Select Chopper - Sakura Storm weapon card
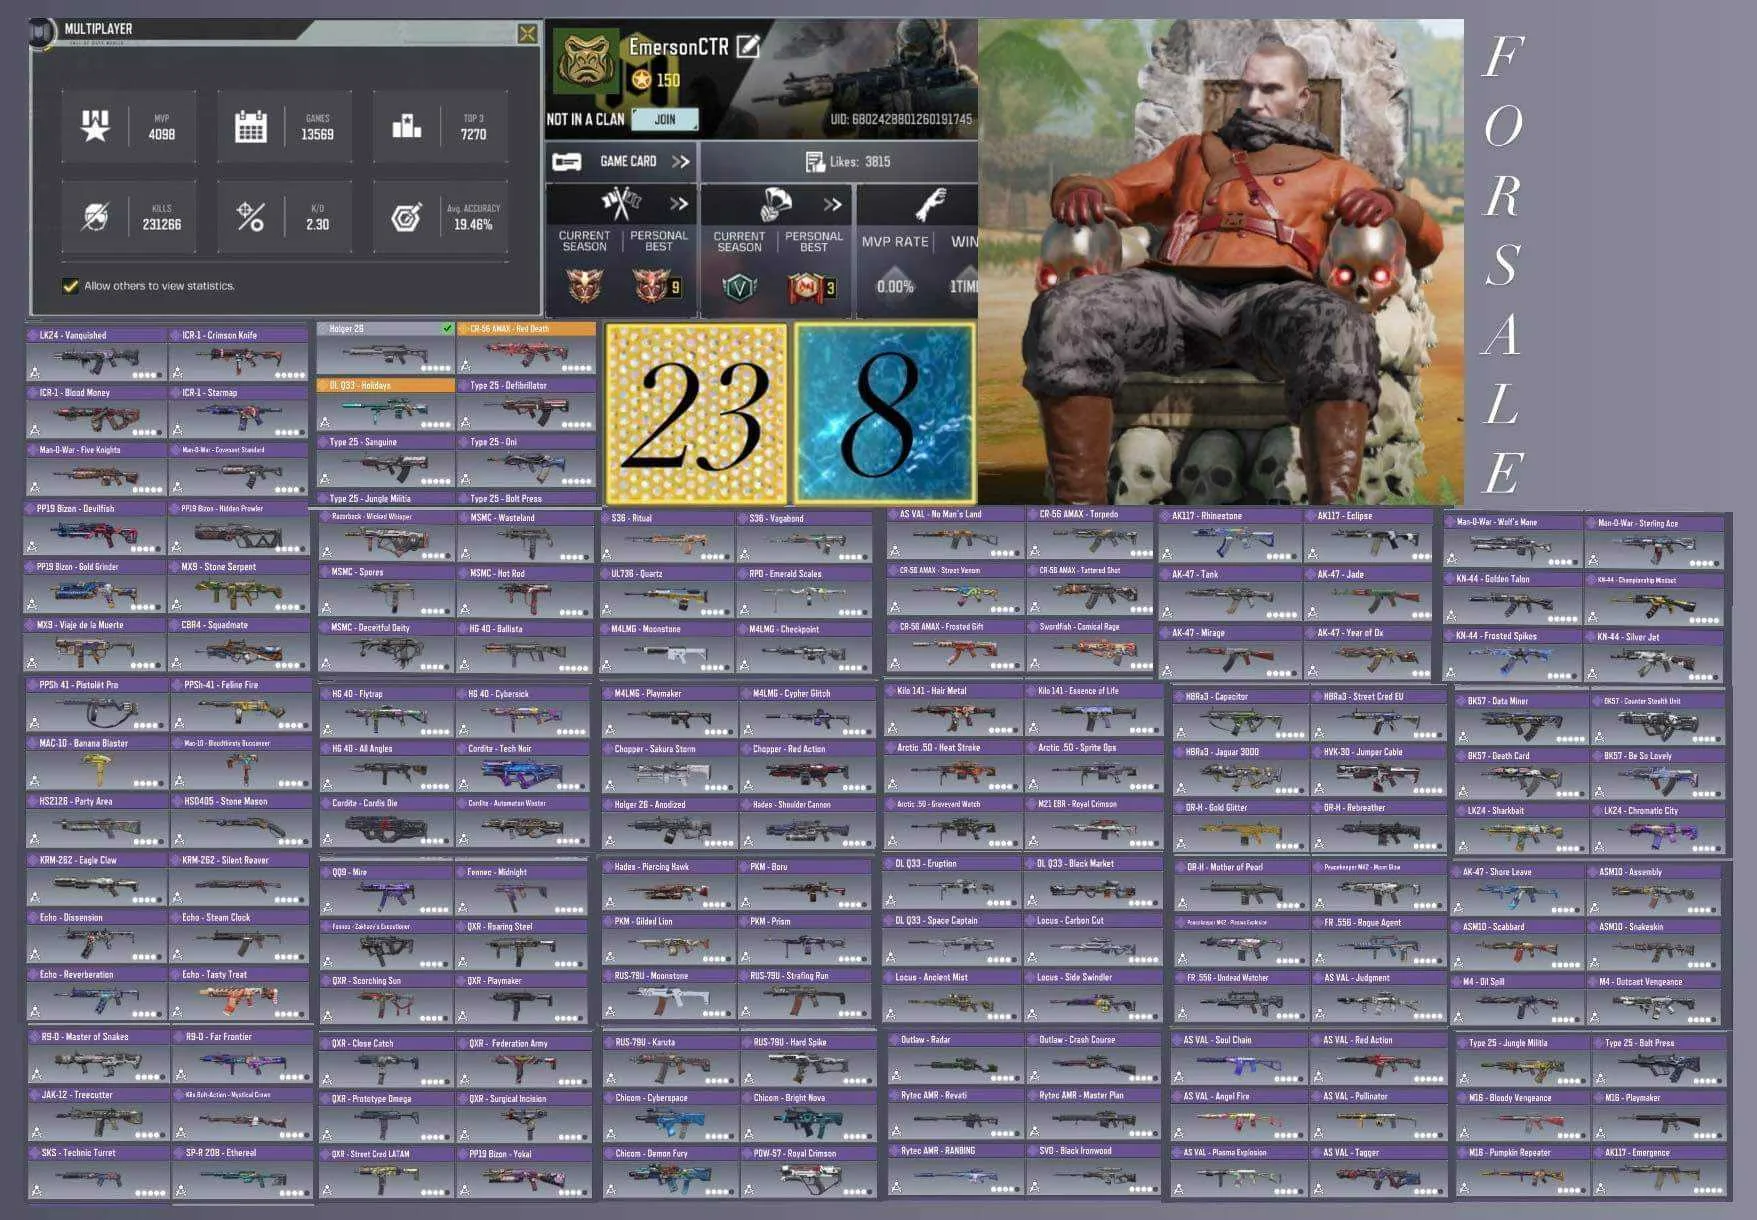Image resolution: width=1757 pixels, height=1220 pixels. tap(670, 768)
